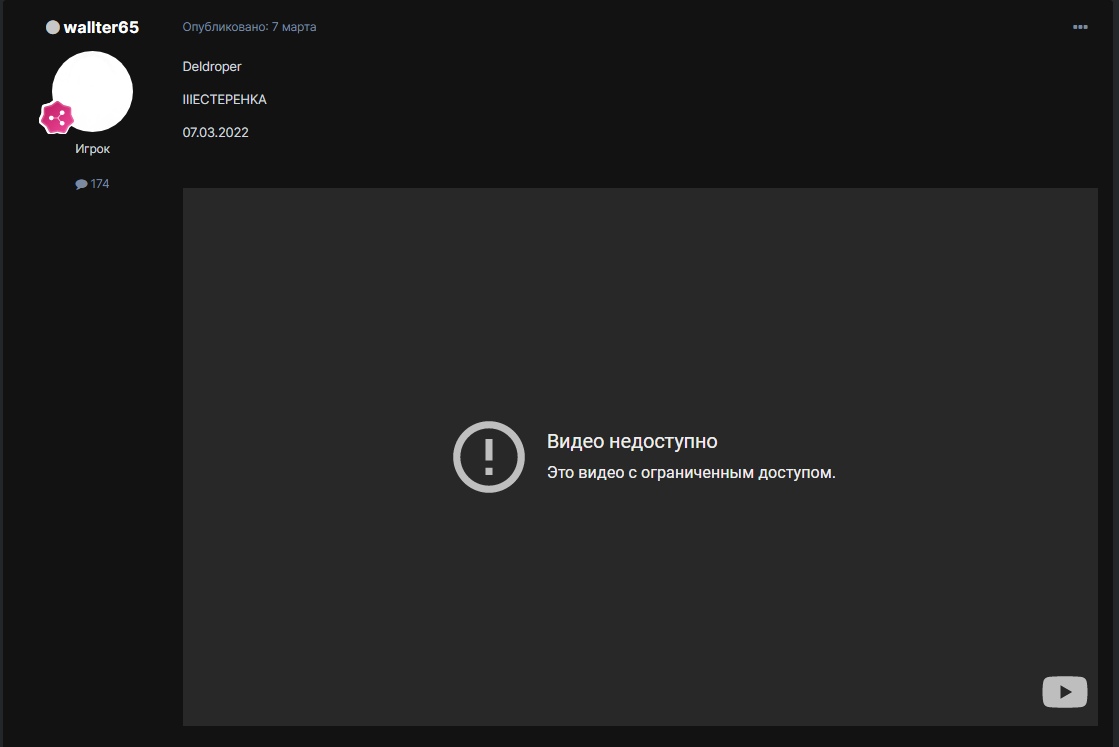The image size is (1119, 747).
Task: Open wallter65's profile via the username
Action: click(x=101, y=27)
